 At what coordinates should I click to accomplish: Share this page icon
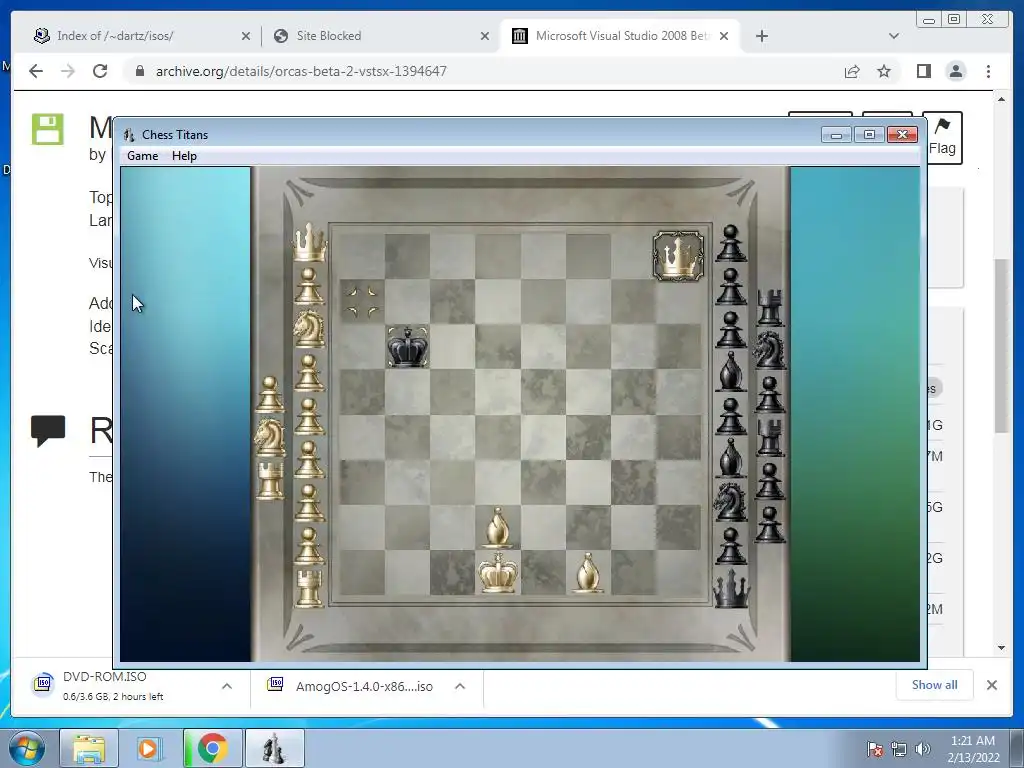click(852, 71)
